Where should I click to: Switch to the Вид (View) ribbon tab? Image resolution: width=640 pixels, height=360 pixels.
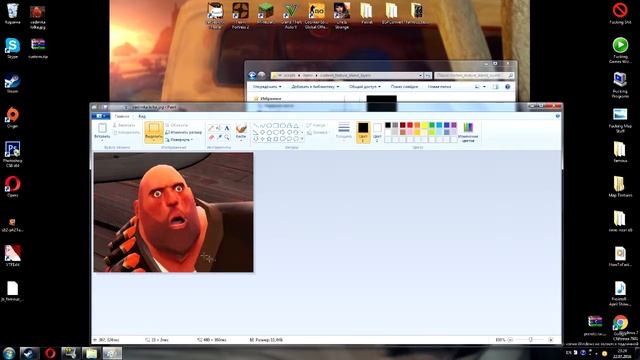click(142, 116)
